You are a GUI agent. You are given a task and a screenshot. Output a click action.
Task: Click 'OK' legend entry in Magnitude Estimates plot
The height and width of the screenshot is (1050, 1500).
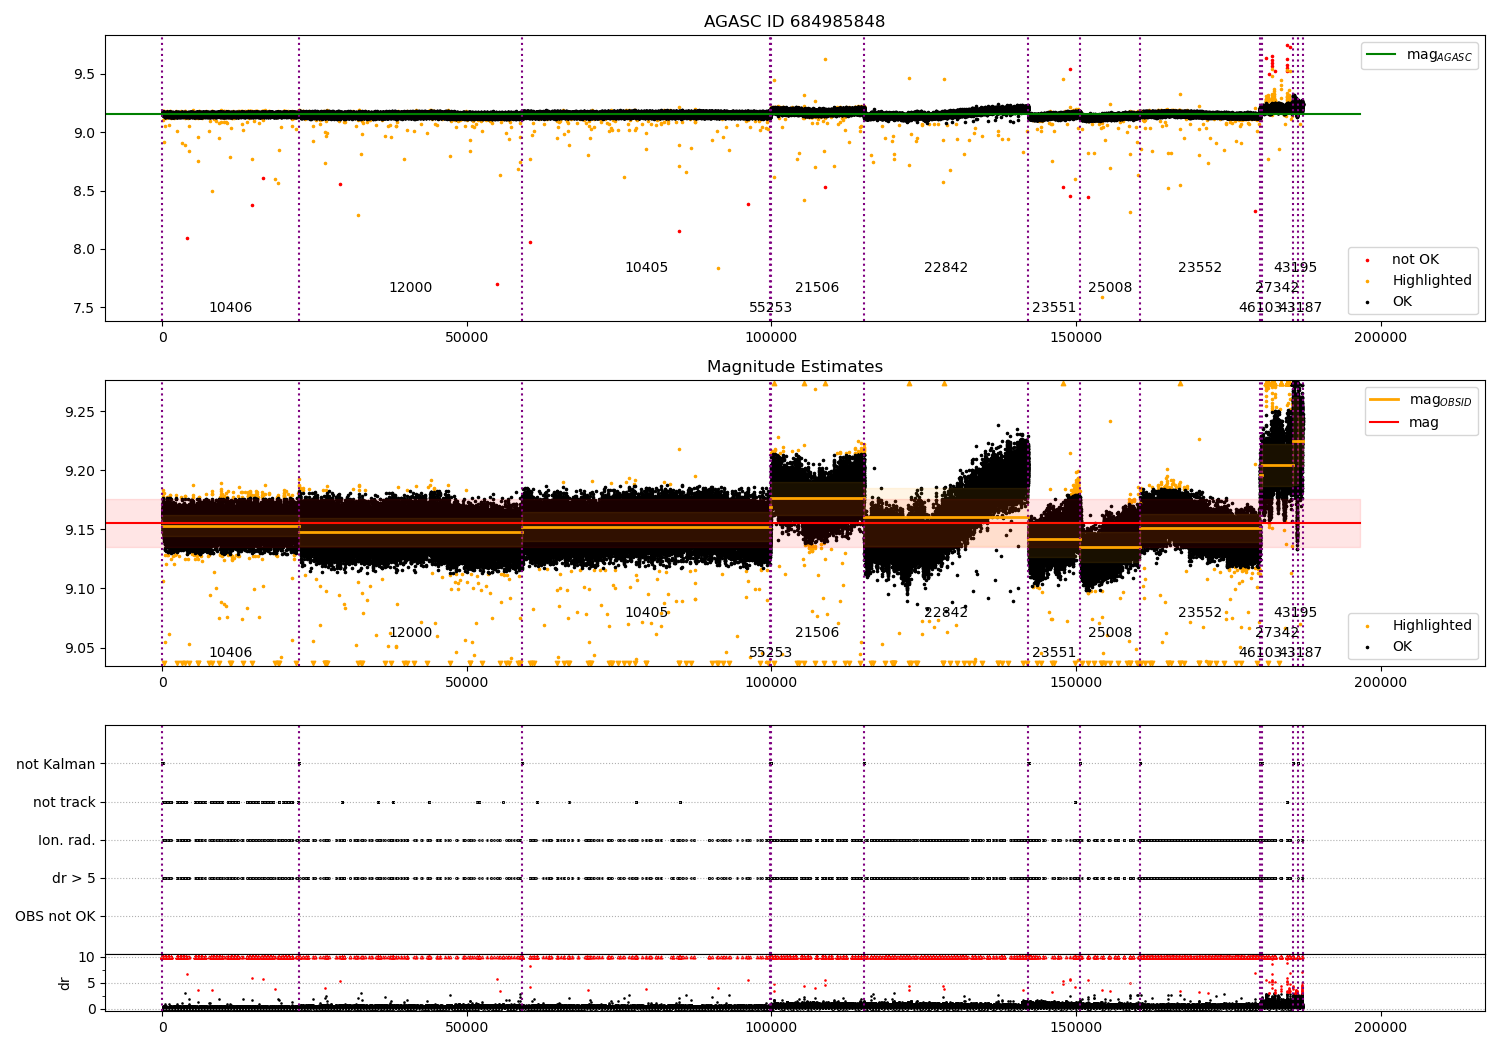tap(1390, 647)
